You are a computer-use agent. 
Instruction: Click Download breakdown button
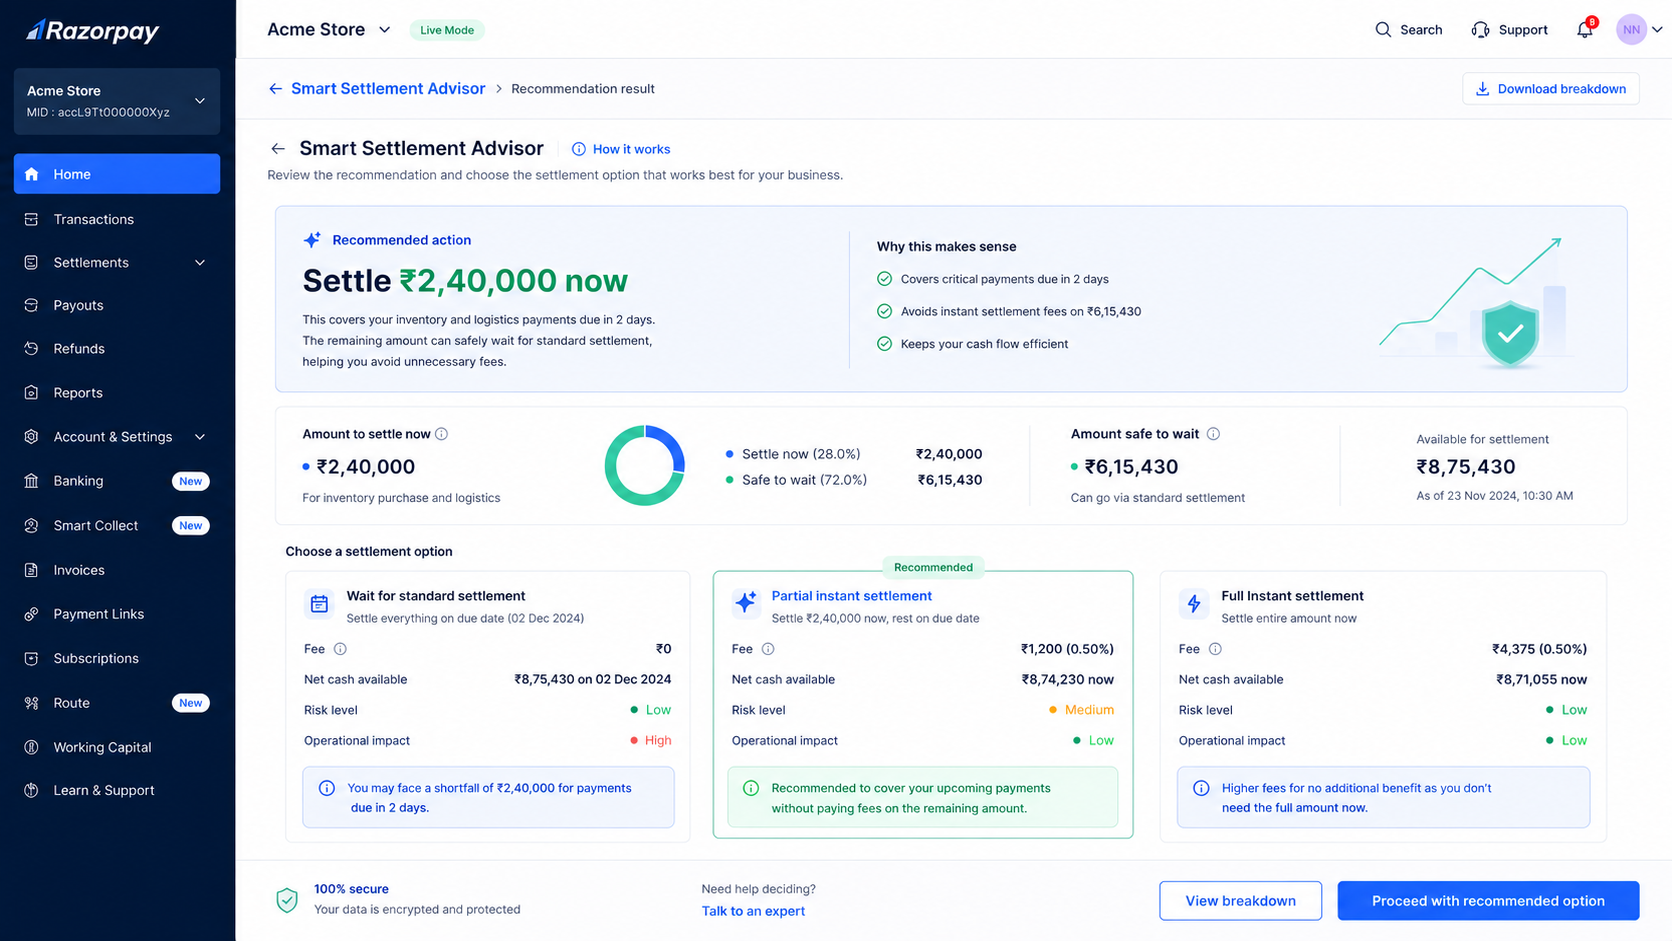click(x=1551, y=89)
